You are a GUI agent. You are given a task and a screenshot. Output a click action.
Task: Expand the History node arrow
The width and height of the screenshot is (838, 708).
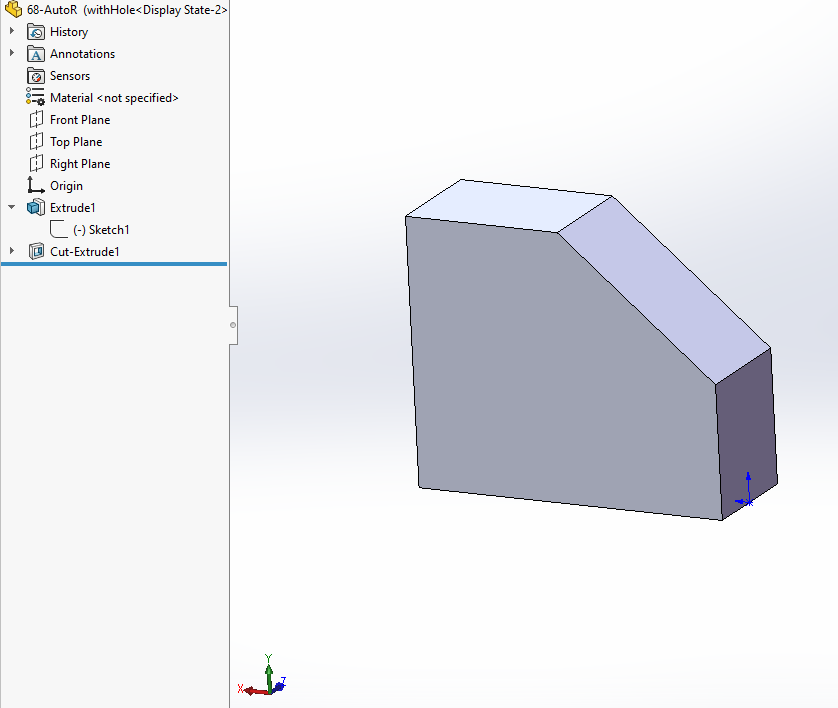[x=12, y=31]
